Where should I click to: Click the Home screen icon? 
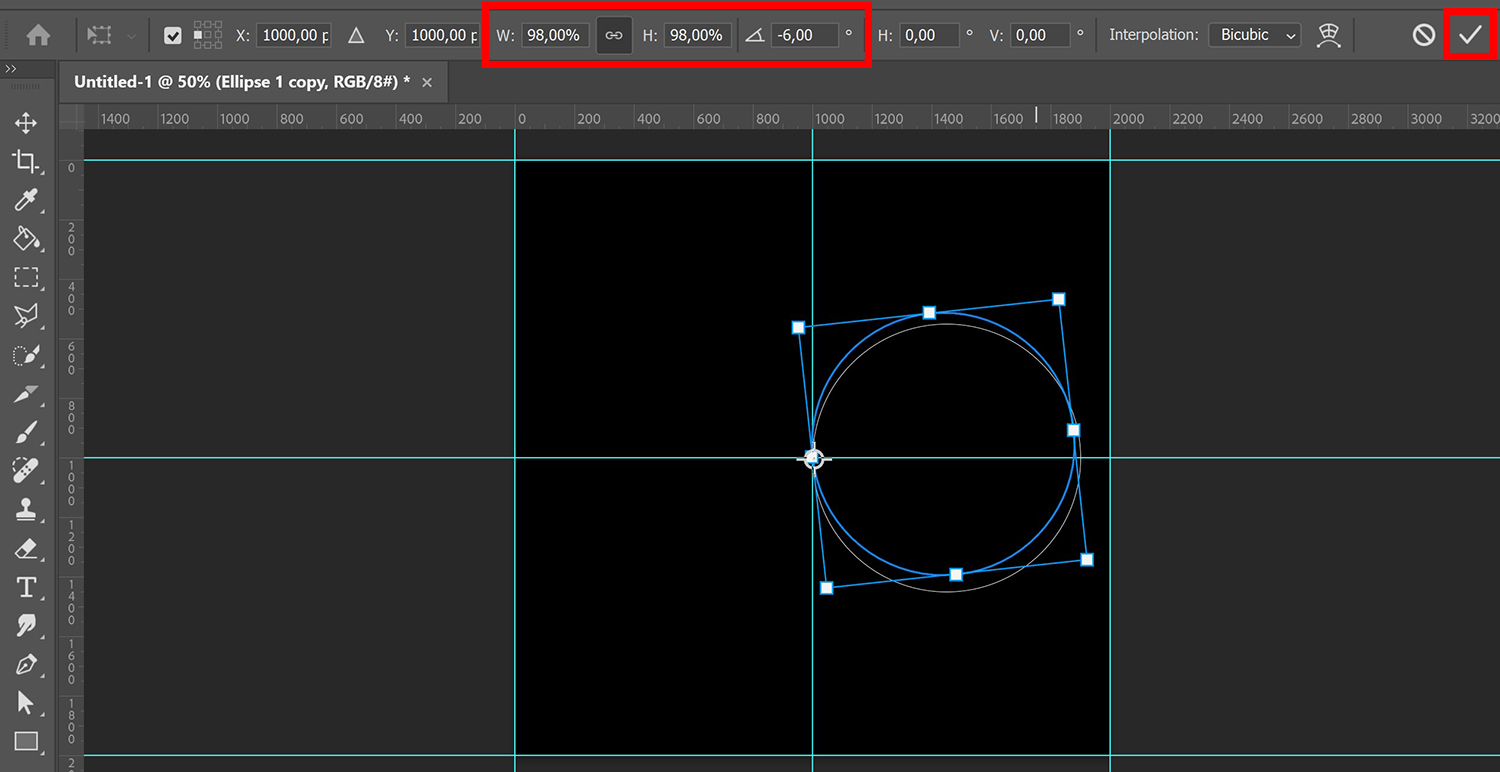click(38, 33)
